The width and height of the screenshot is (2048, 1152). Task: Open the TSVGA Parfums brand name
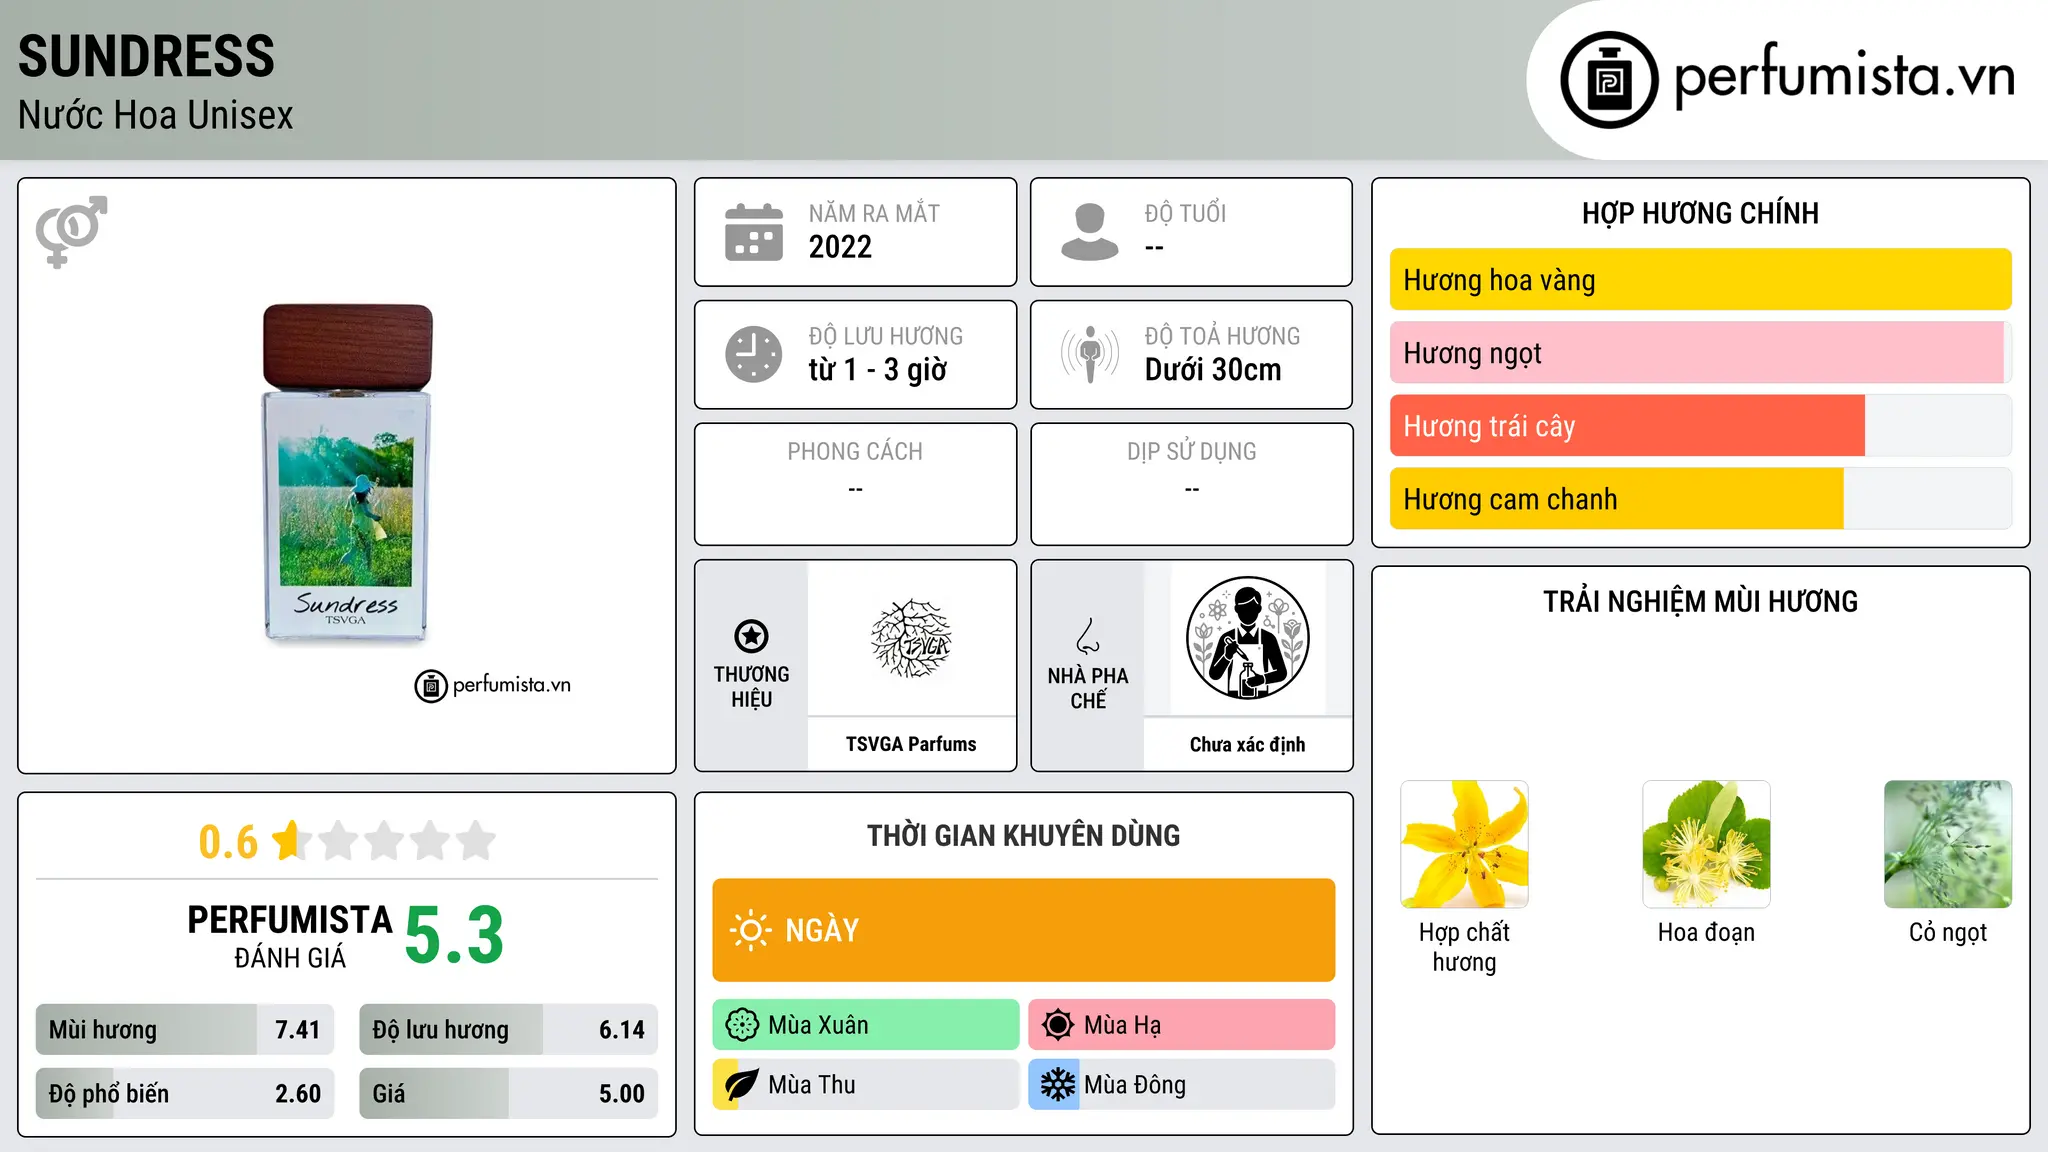tap(911, 744)
